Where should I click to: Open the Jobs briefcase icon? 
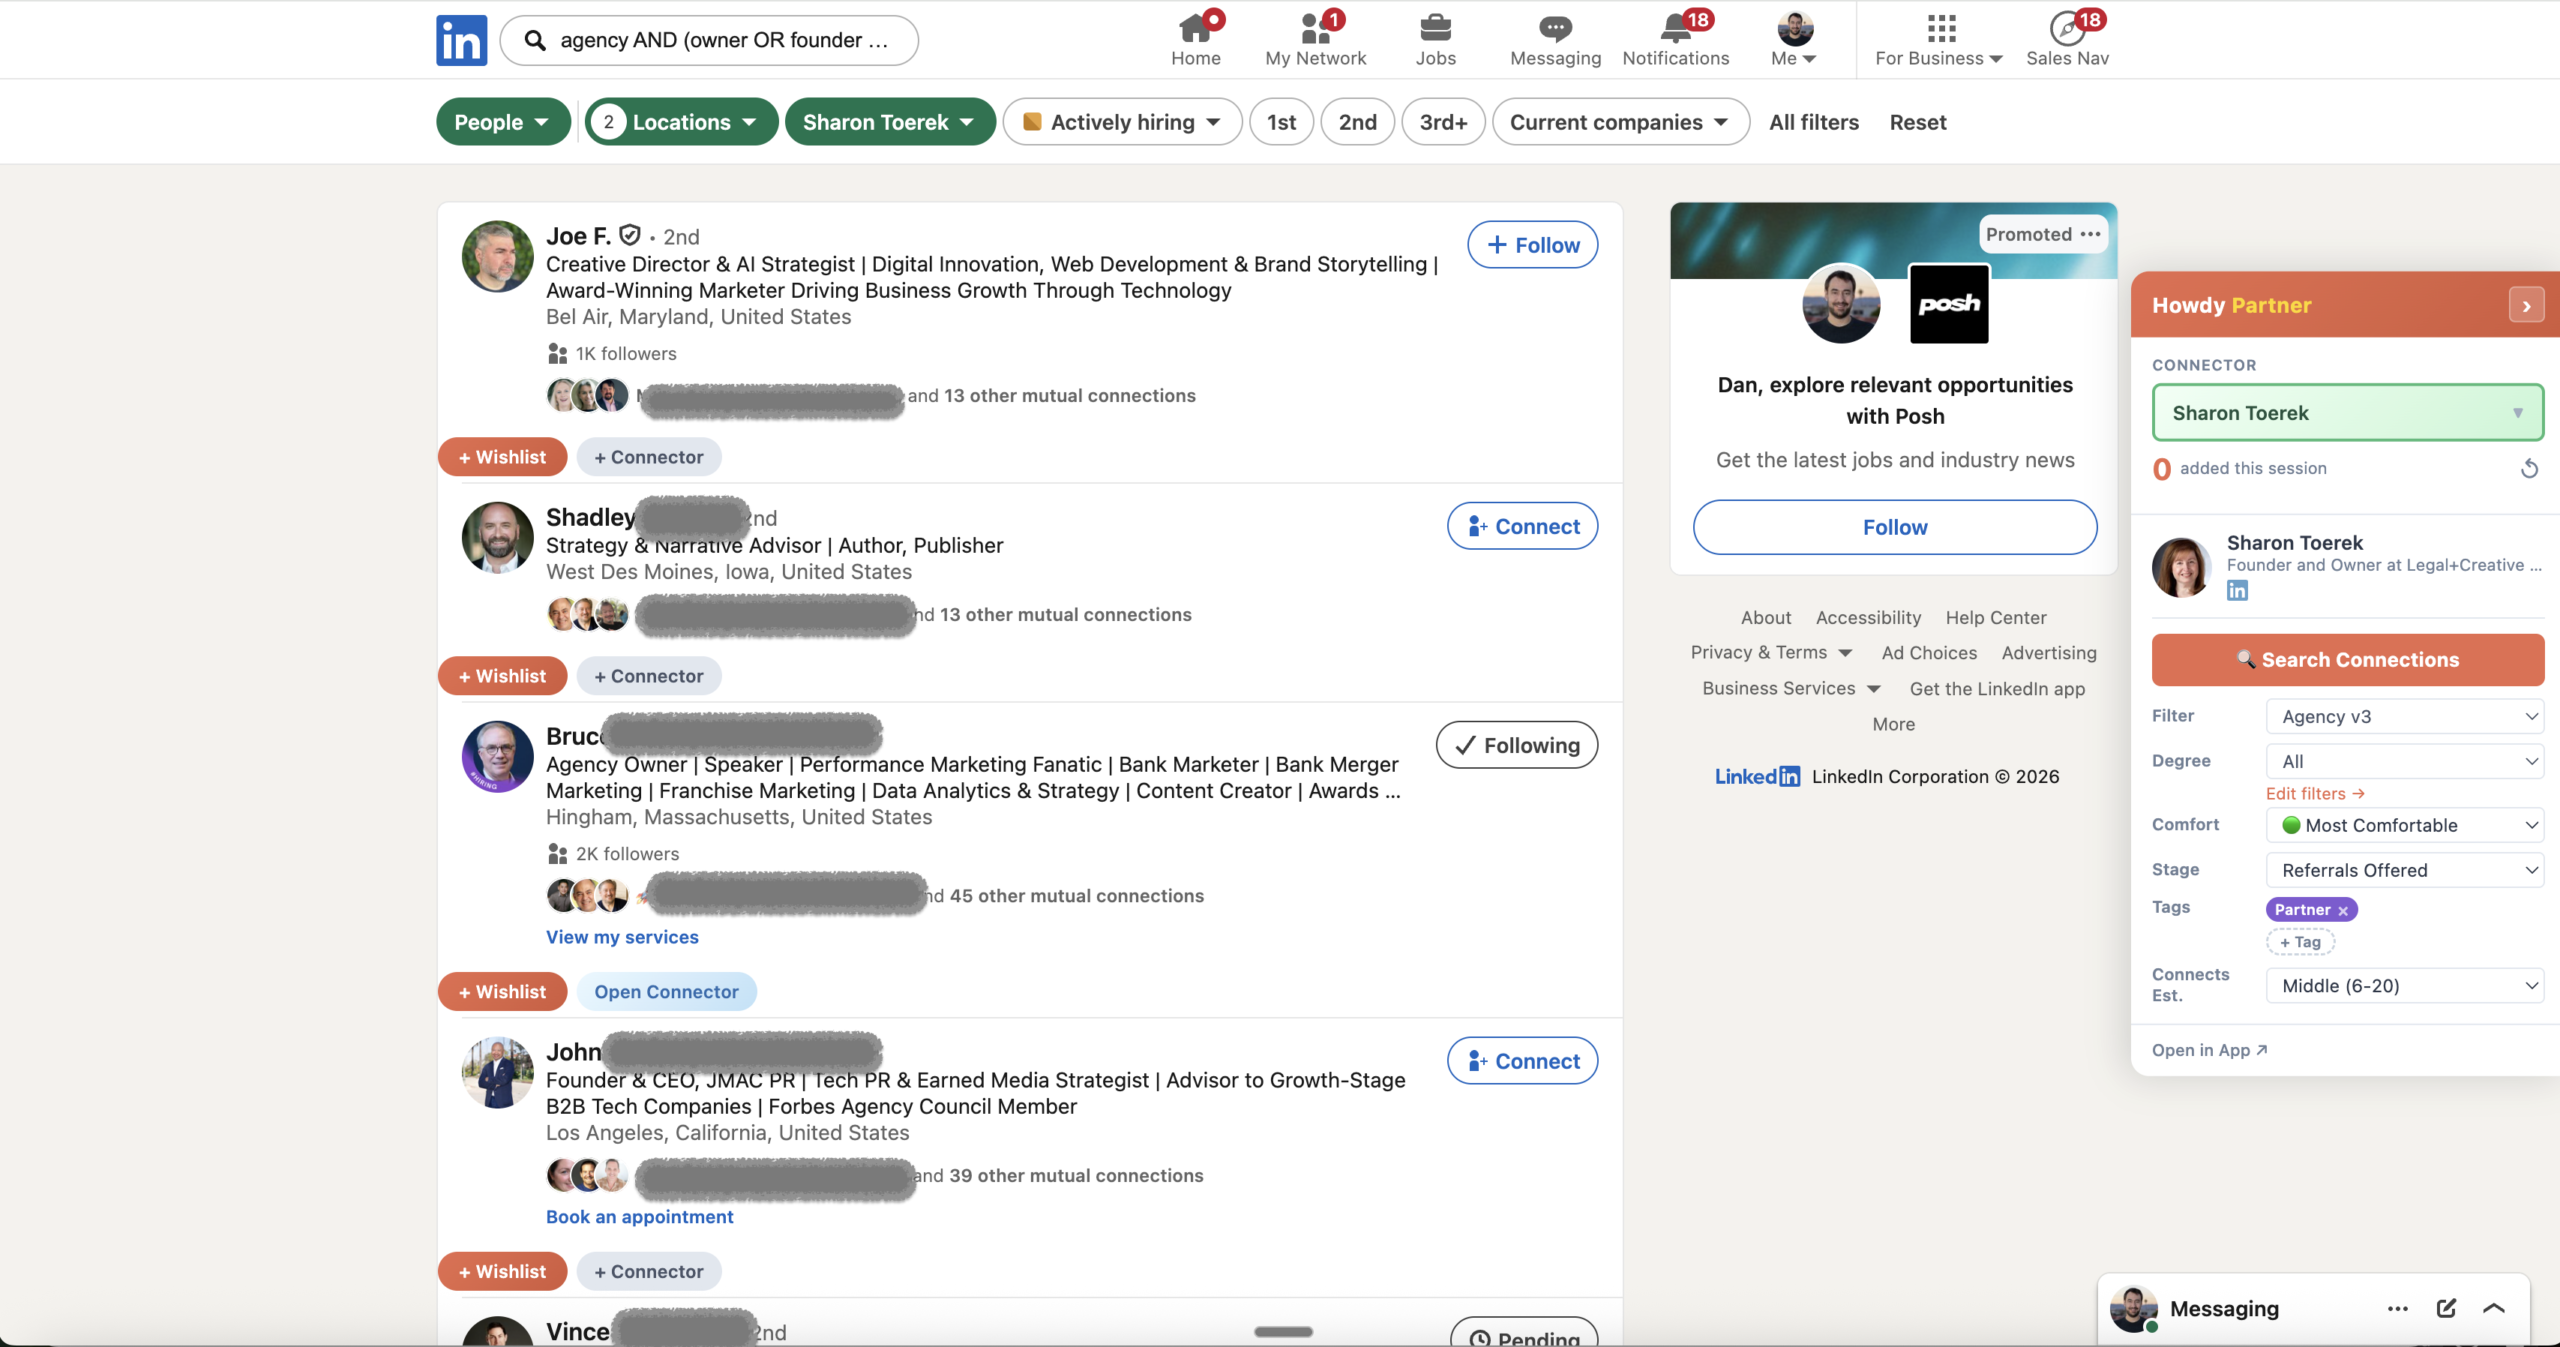(x=1435, y=28)
